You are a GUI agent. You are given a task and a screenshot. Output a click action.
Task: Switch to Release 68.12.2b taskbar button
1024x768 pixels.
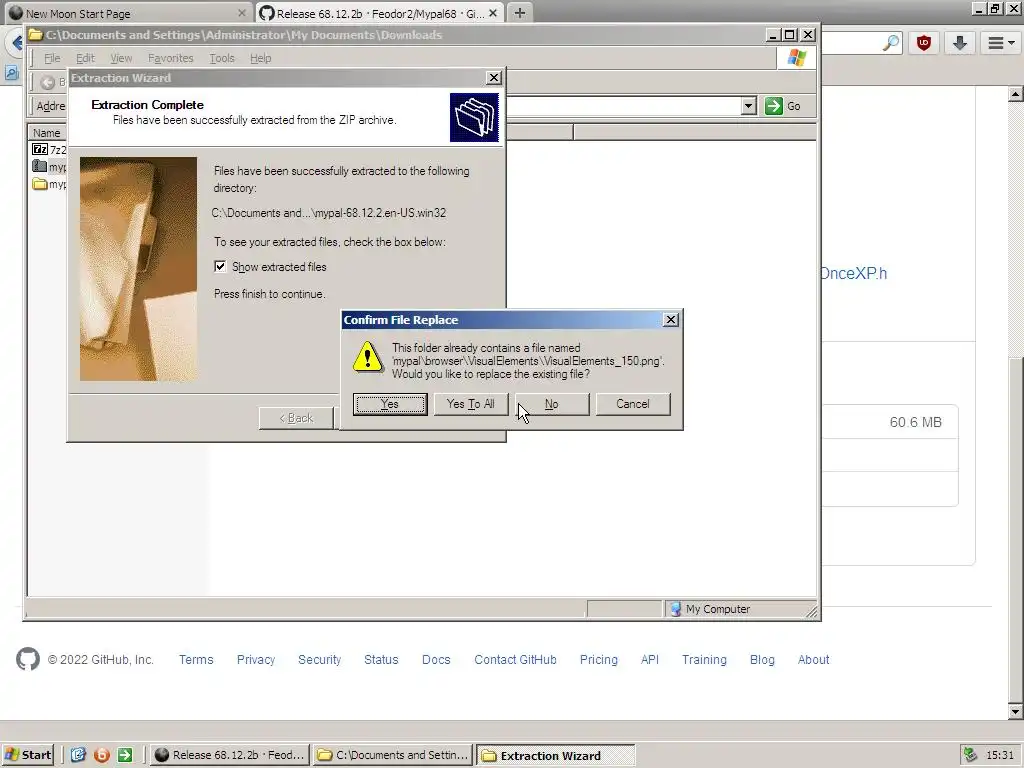230,755
